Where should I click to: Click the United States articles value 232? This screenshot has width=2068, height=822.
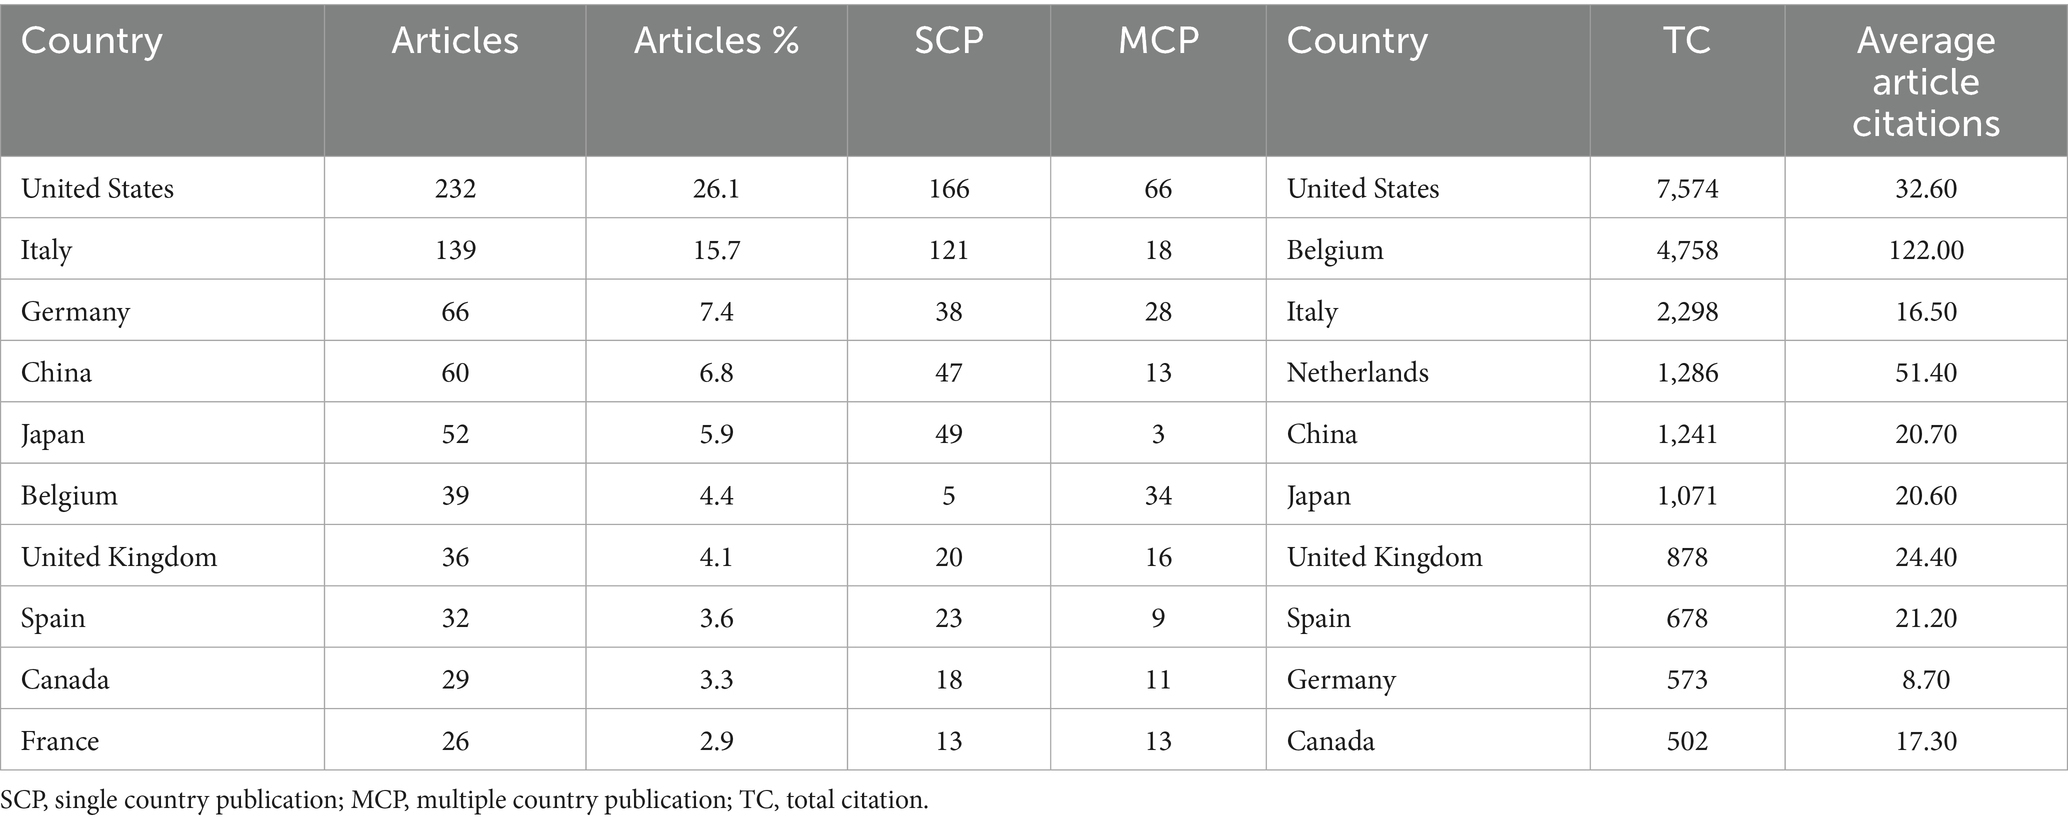click(x=455, y=188)
